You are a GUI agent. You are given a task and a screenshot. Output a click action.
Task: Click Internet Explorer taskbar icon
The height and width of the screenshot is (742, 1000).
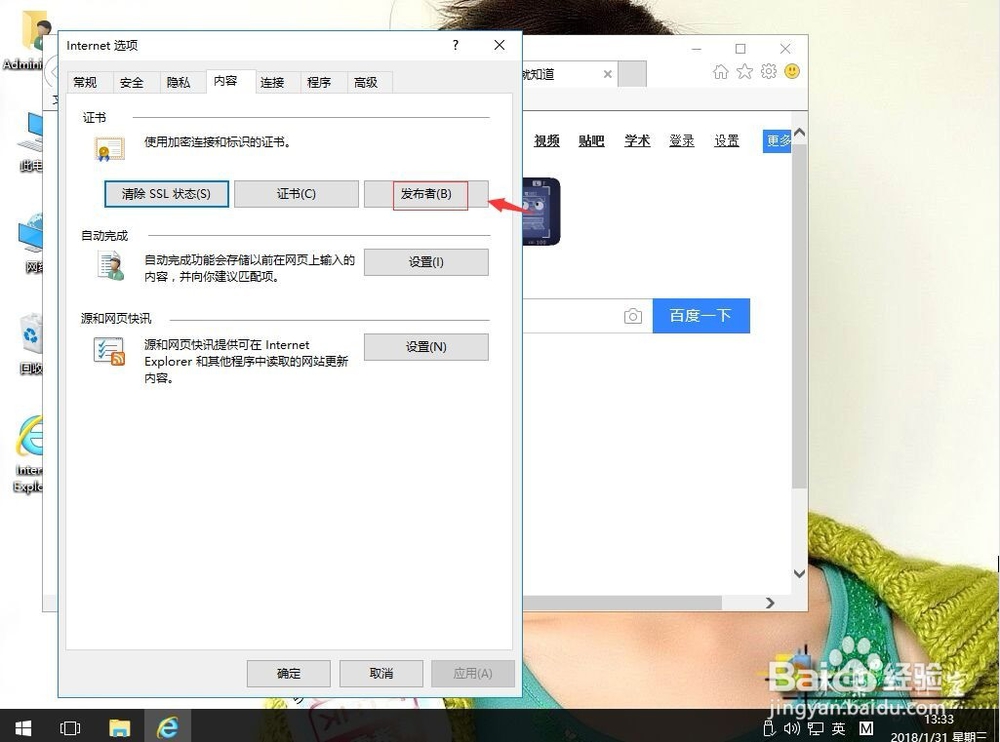(168, 728)
